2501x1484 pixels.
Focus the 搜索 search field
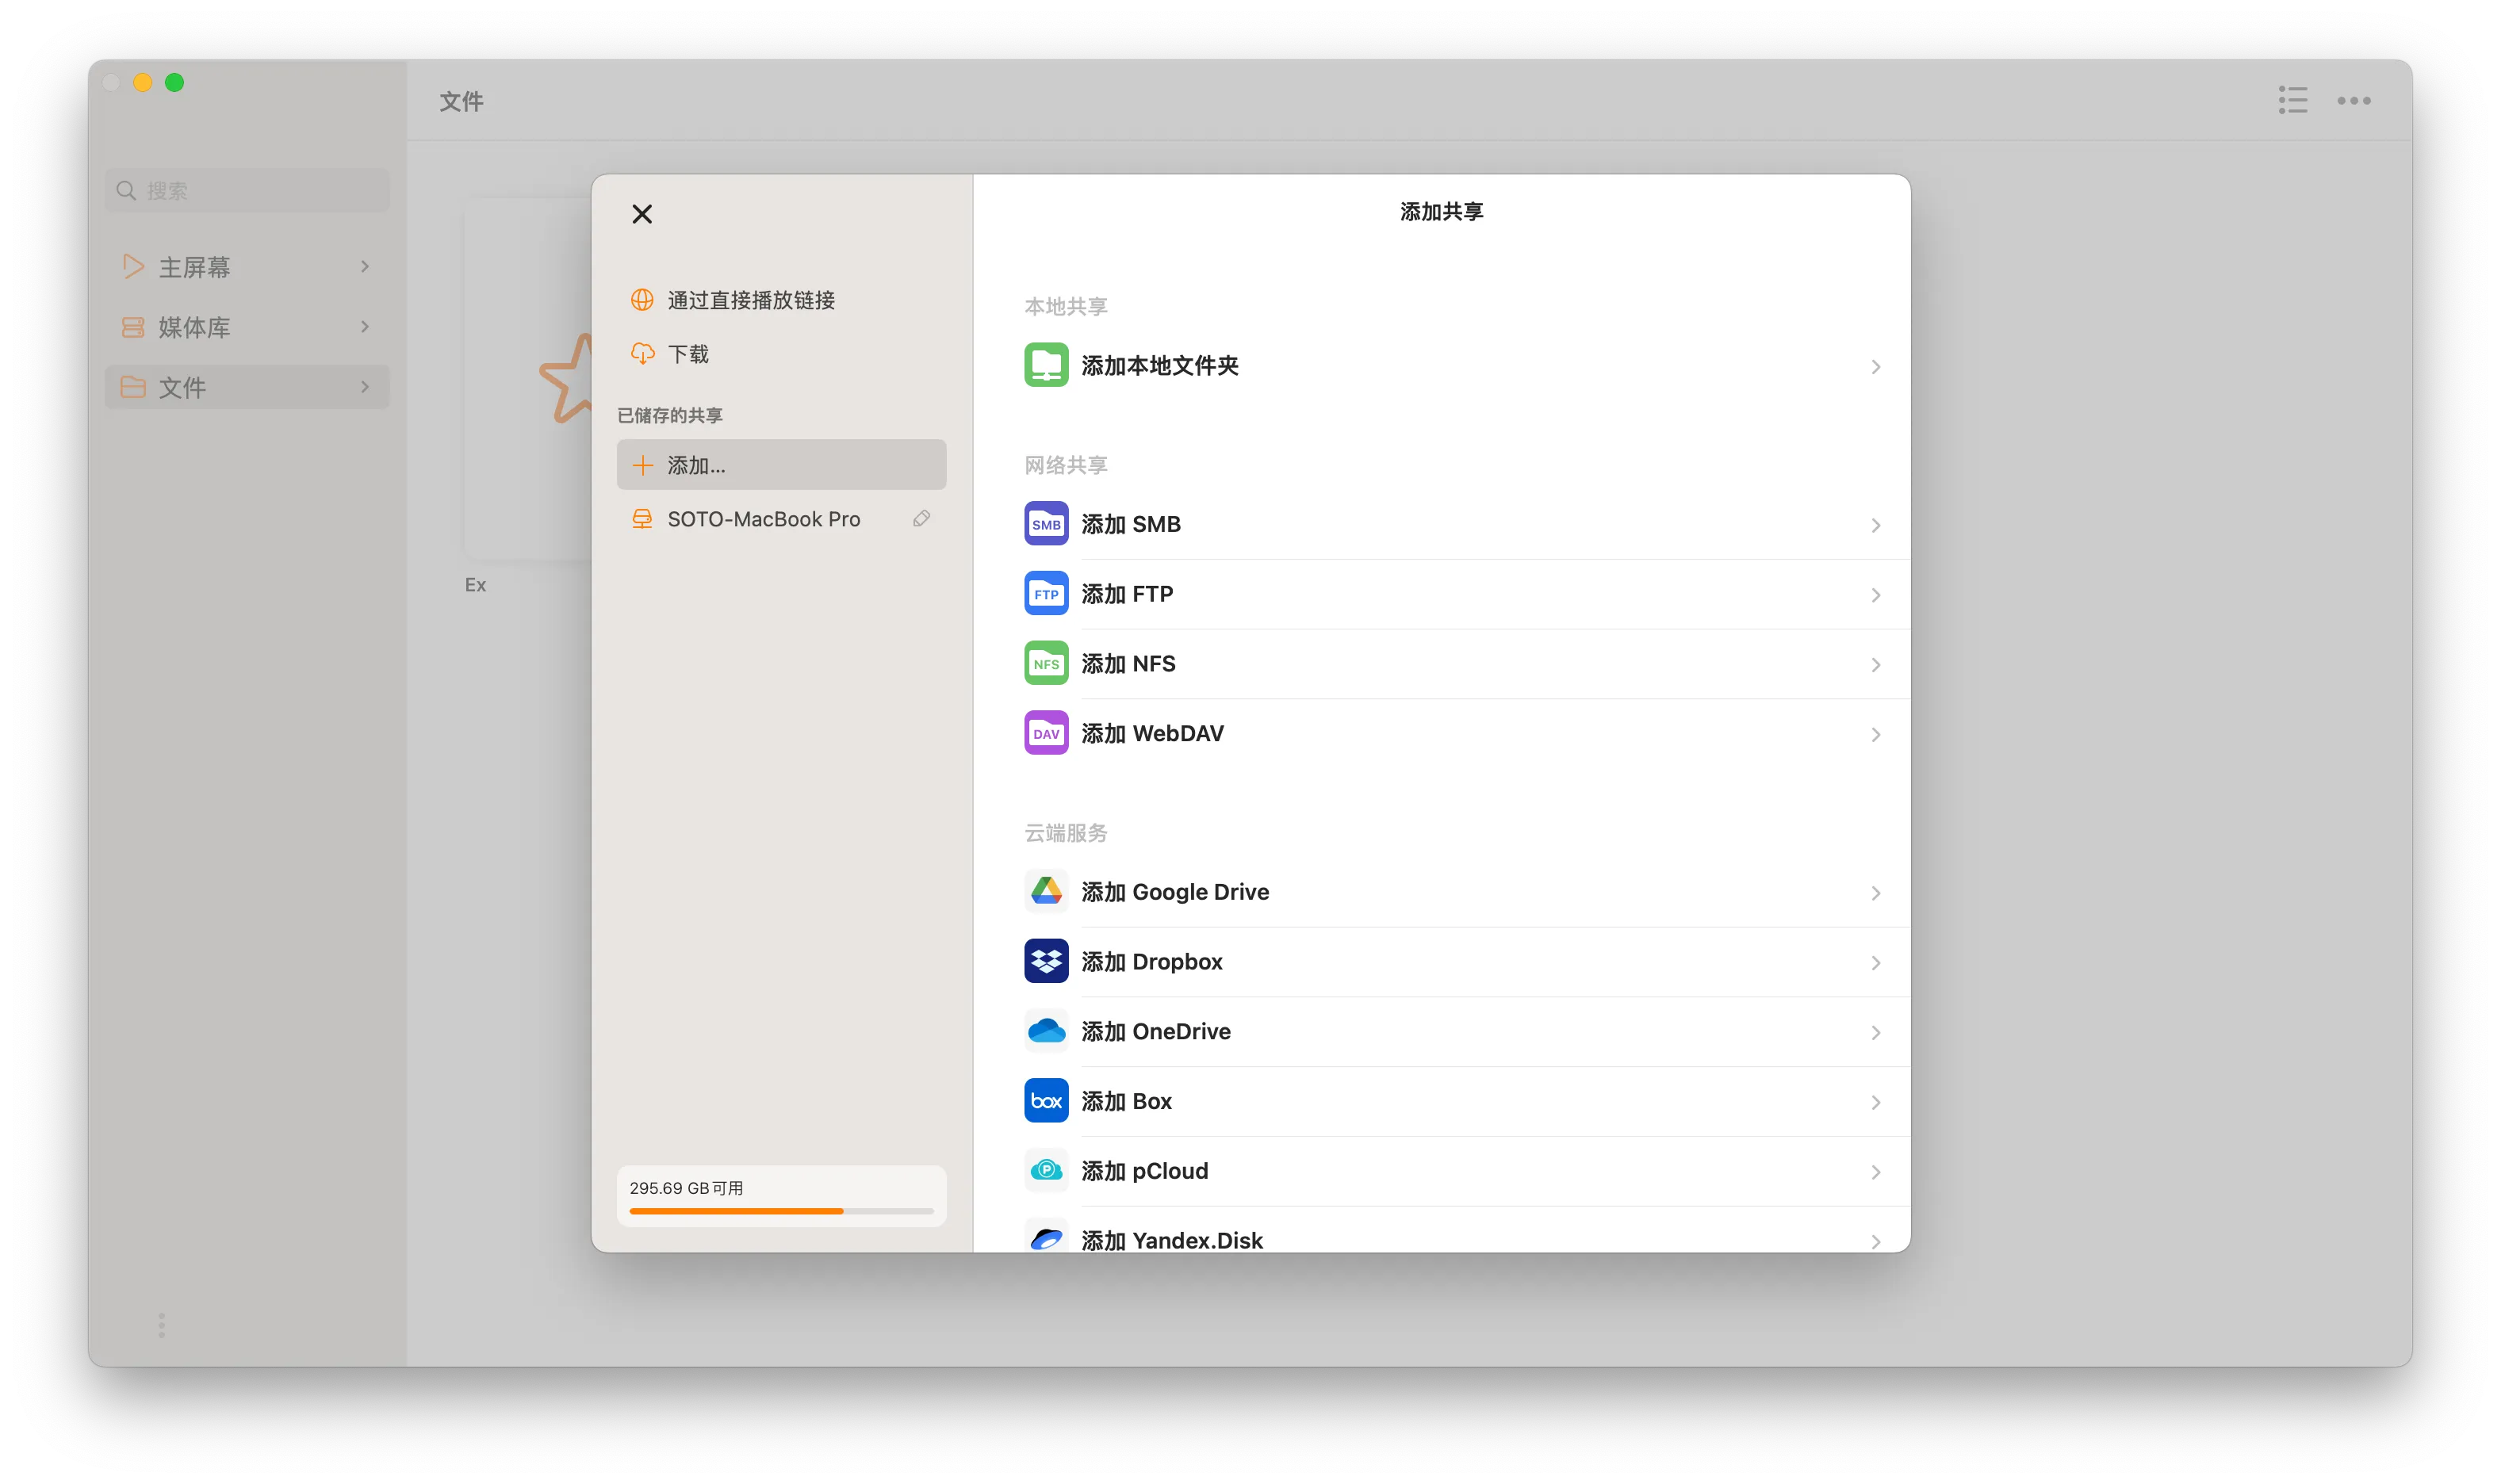[x=247, y=190]
